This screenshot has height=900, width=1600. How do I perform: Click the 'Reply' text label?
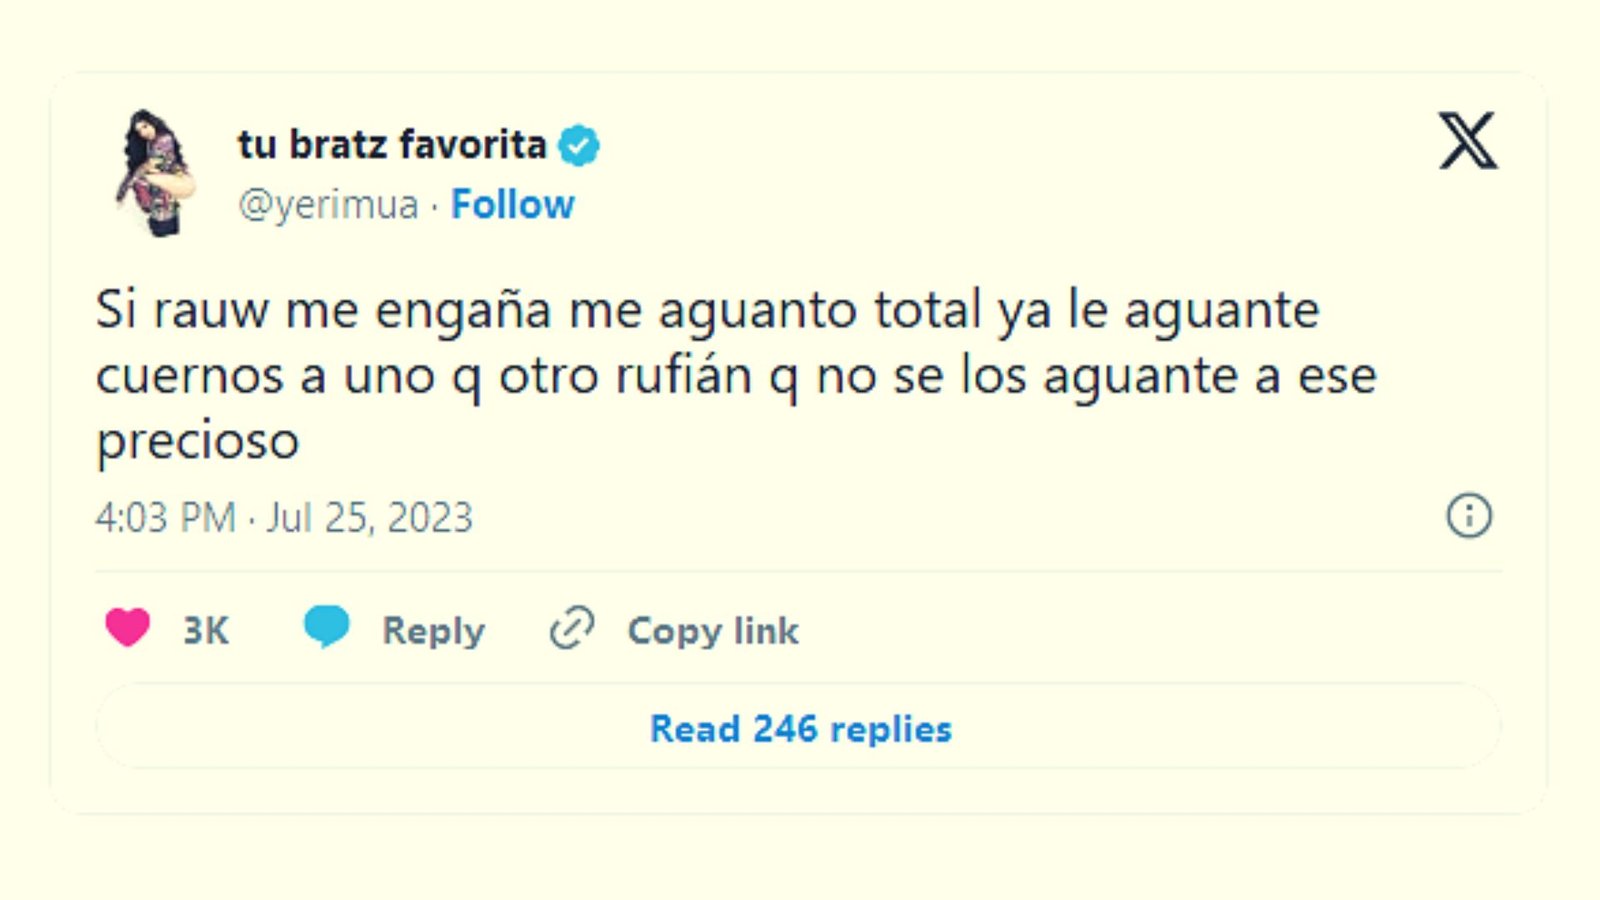(x=433, y=630)
